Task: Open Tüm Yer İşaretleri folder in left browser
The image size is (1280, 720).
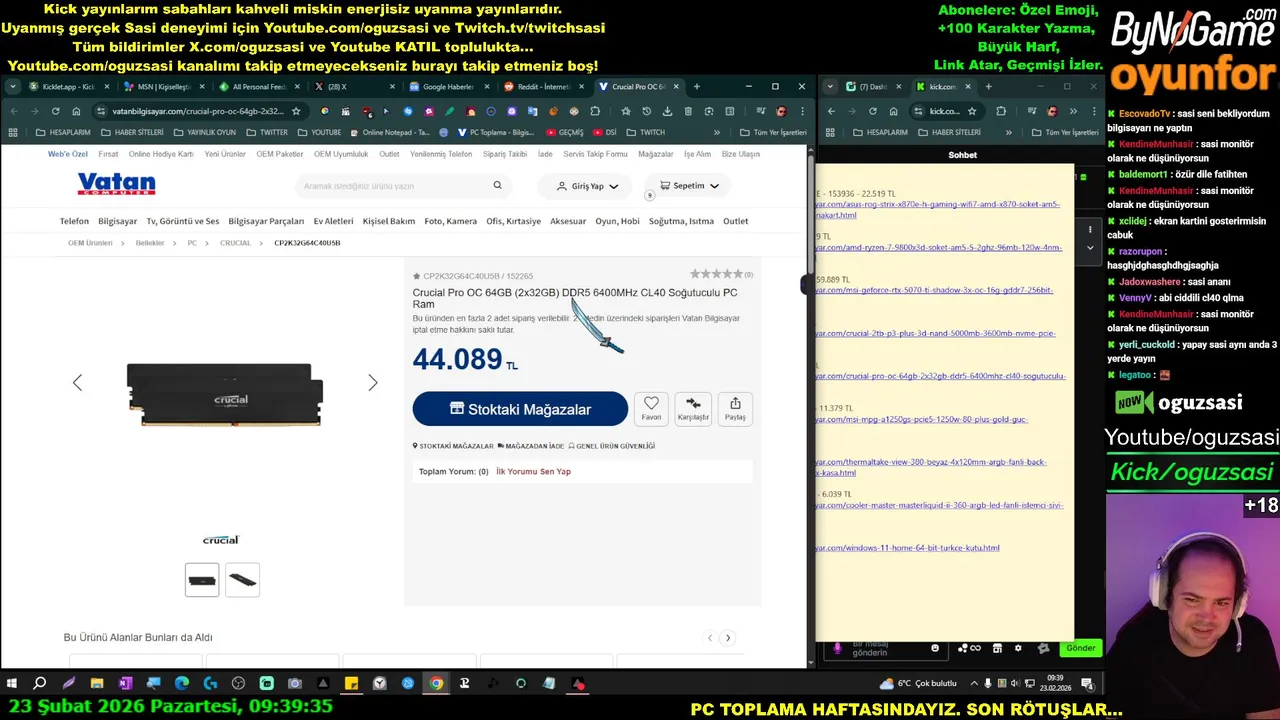Action: coord(773,132)
